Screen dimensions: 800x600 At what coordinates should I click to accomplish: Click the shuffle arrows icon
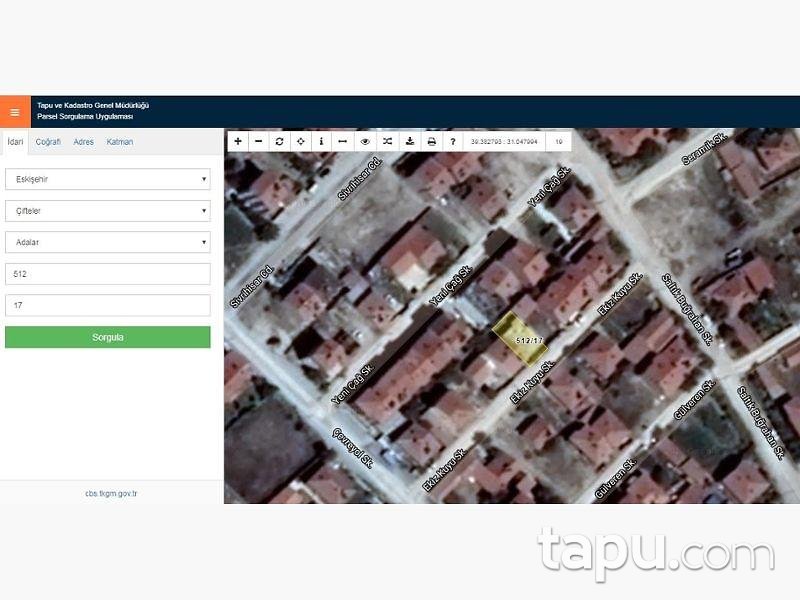pyautogui.click(x=387, y=142)
